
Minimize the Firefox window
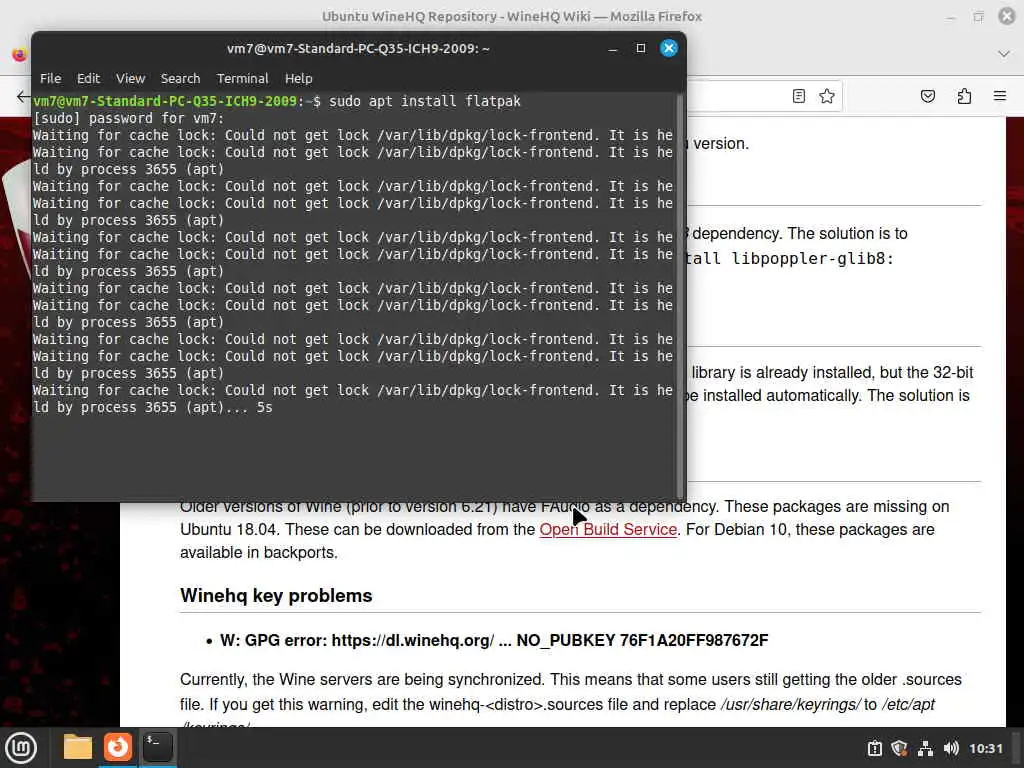[x=950, y=16]
